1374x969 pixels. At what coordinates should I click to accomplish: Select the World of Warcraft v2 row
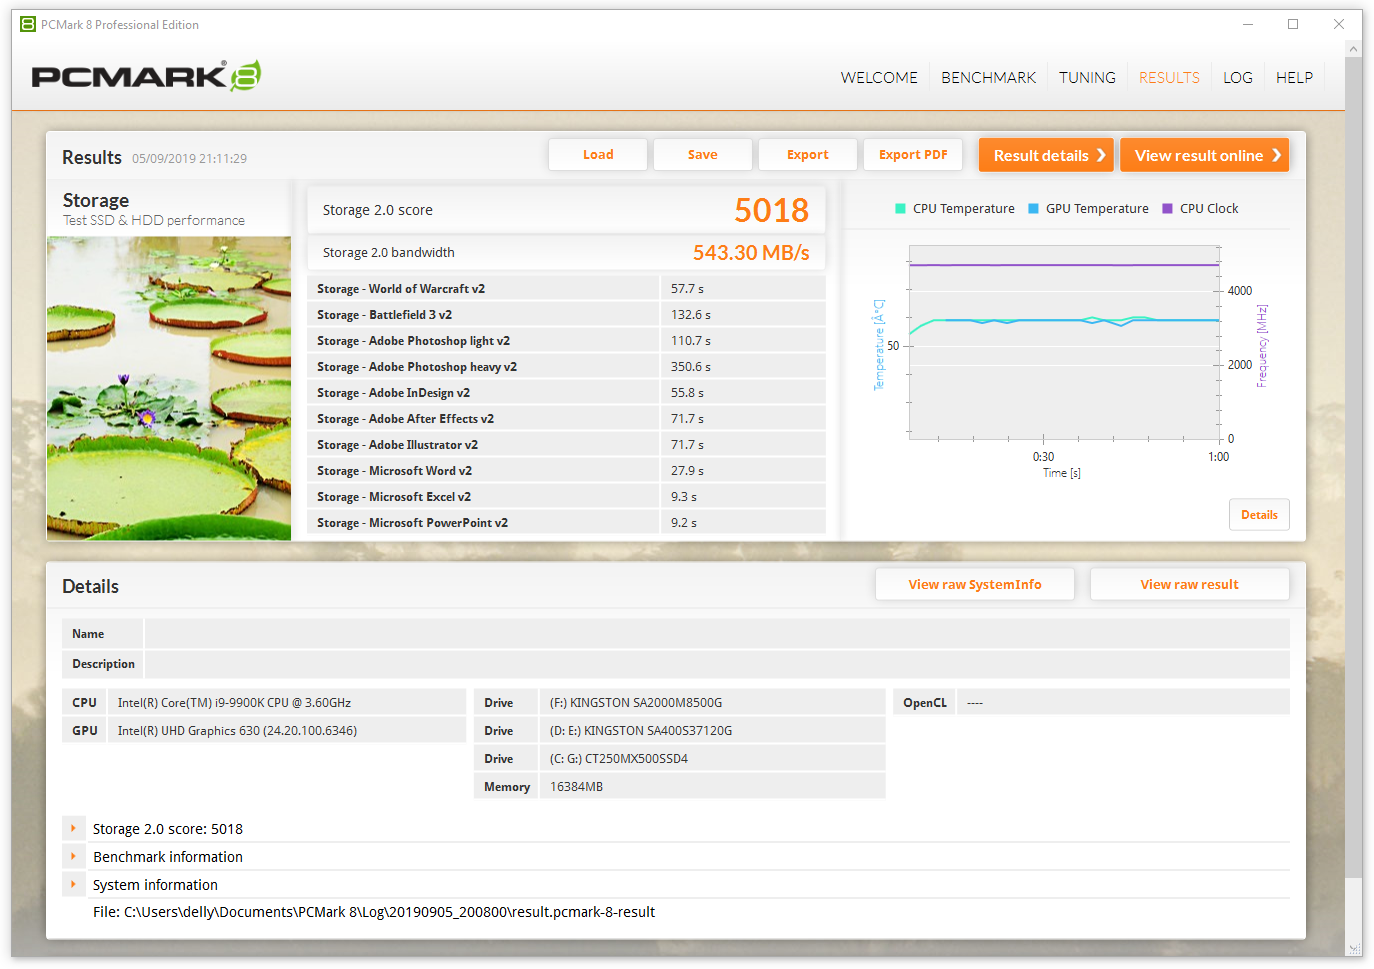[566, 289]
